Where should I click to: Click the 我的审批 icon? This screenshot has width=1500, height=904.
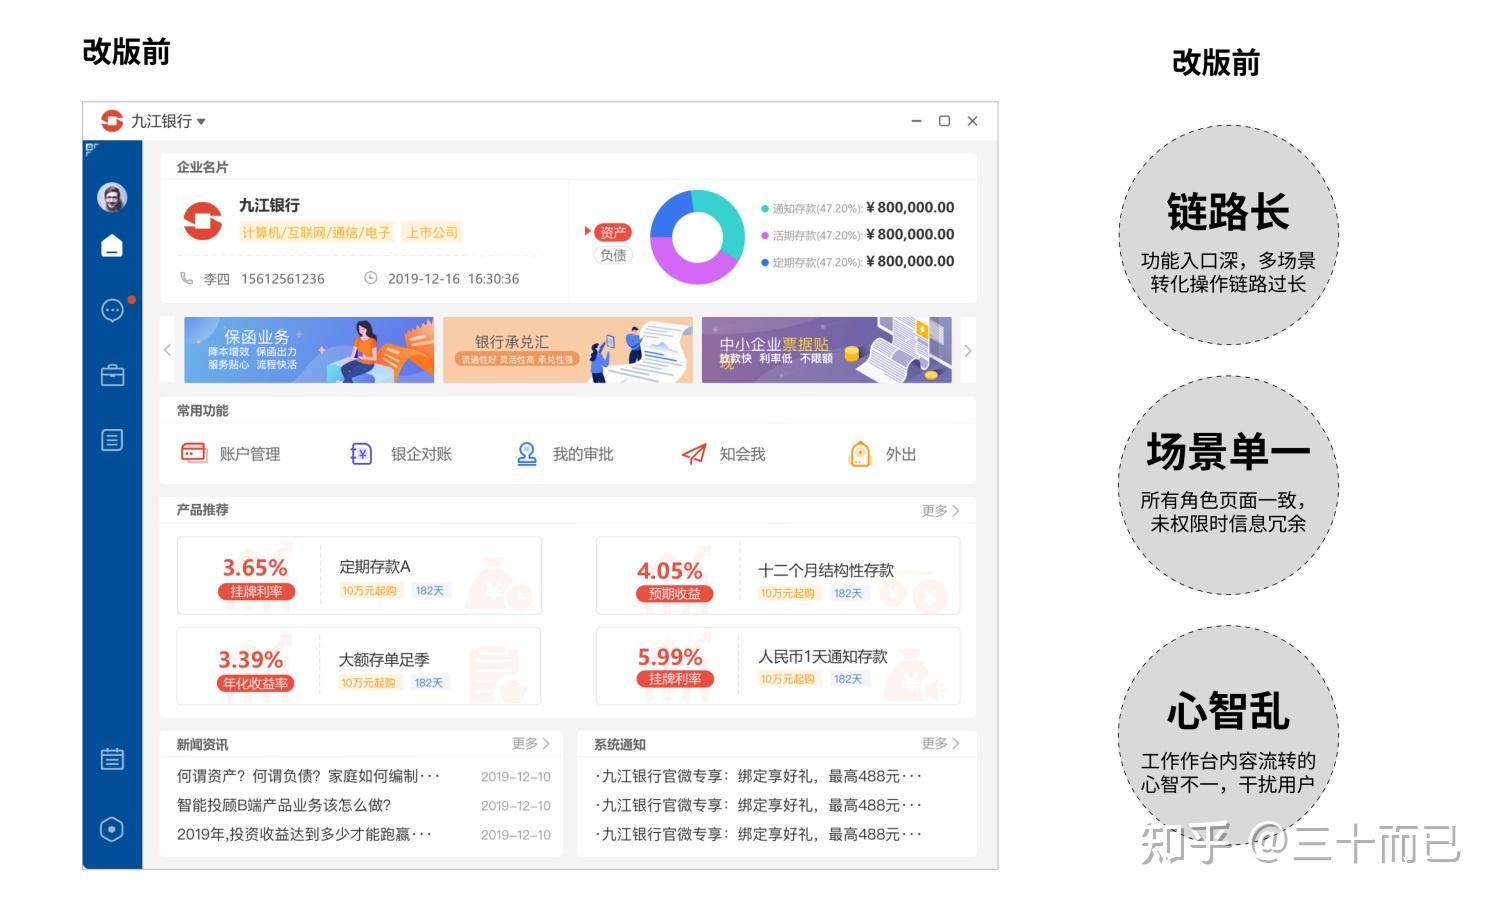(527, 454)
